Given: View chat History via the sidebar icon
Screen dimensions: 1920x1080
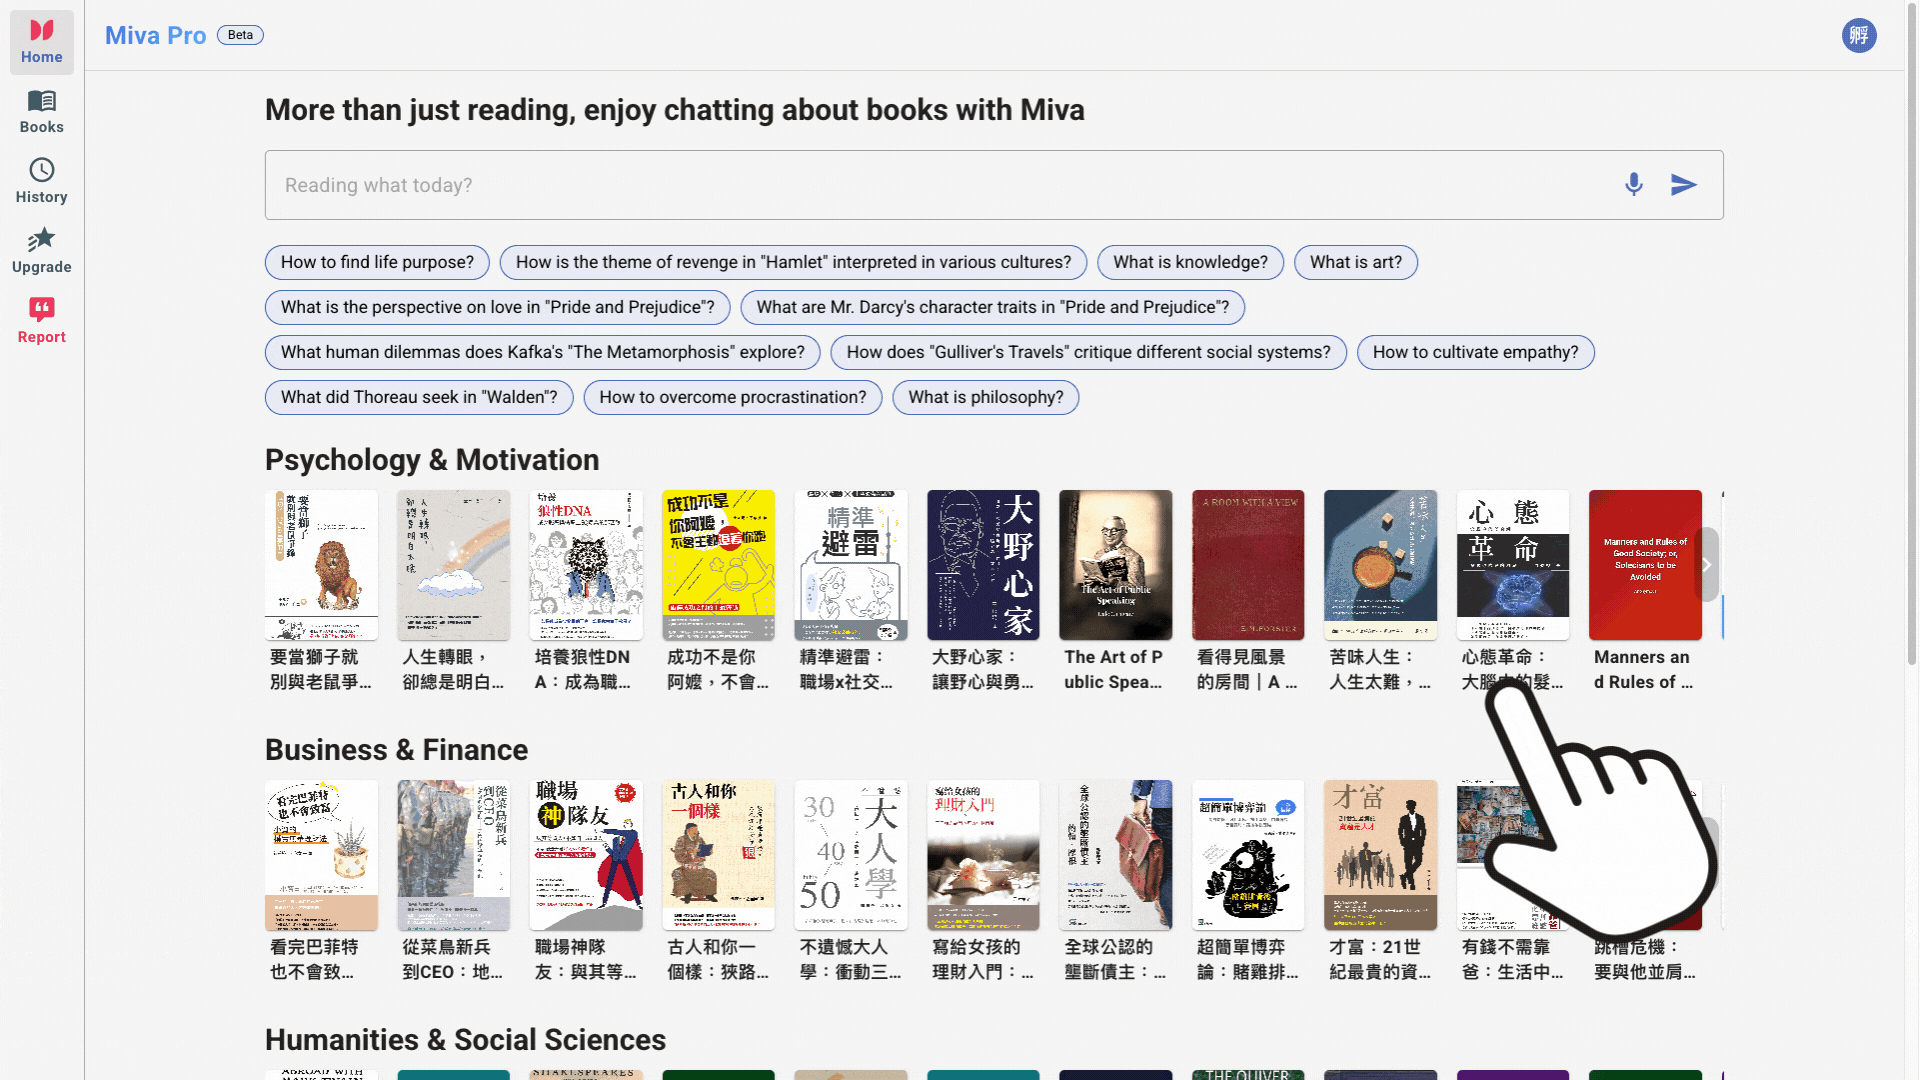Looking at the screenshot, I should (x=41, y=171).
